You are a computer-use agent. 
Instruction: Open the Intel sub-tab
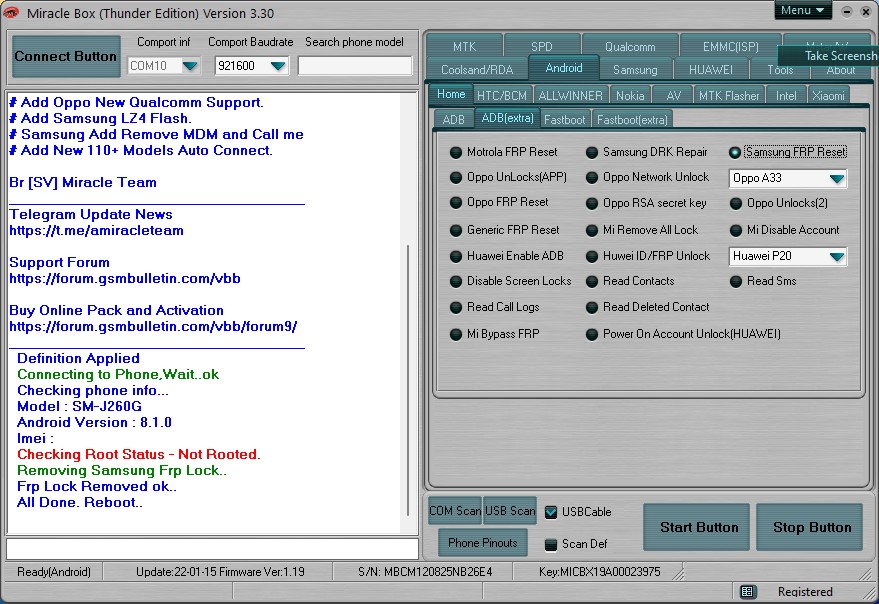click(x=786, y=96)
